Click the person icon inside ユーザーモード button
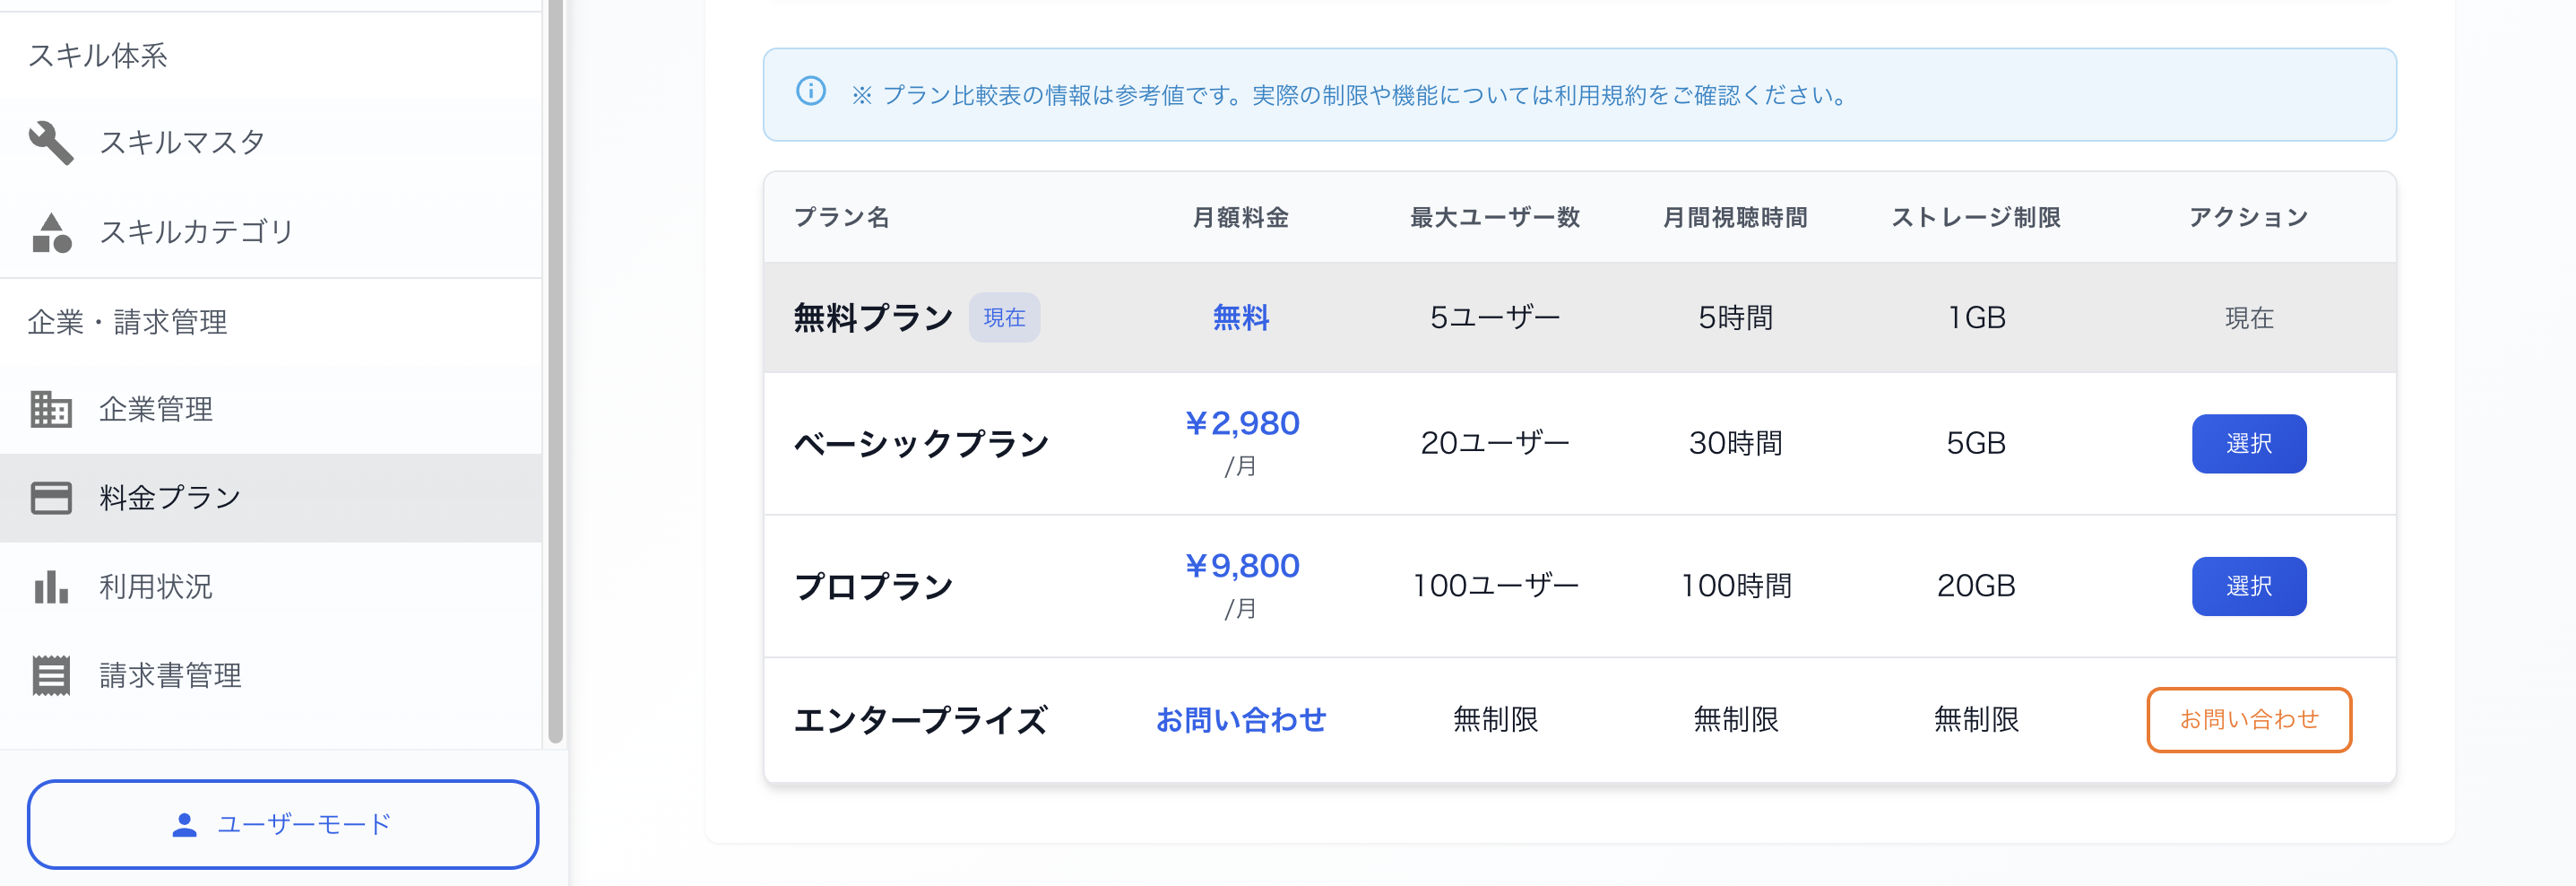 pos(184,825)
